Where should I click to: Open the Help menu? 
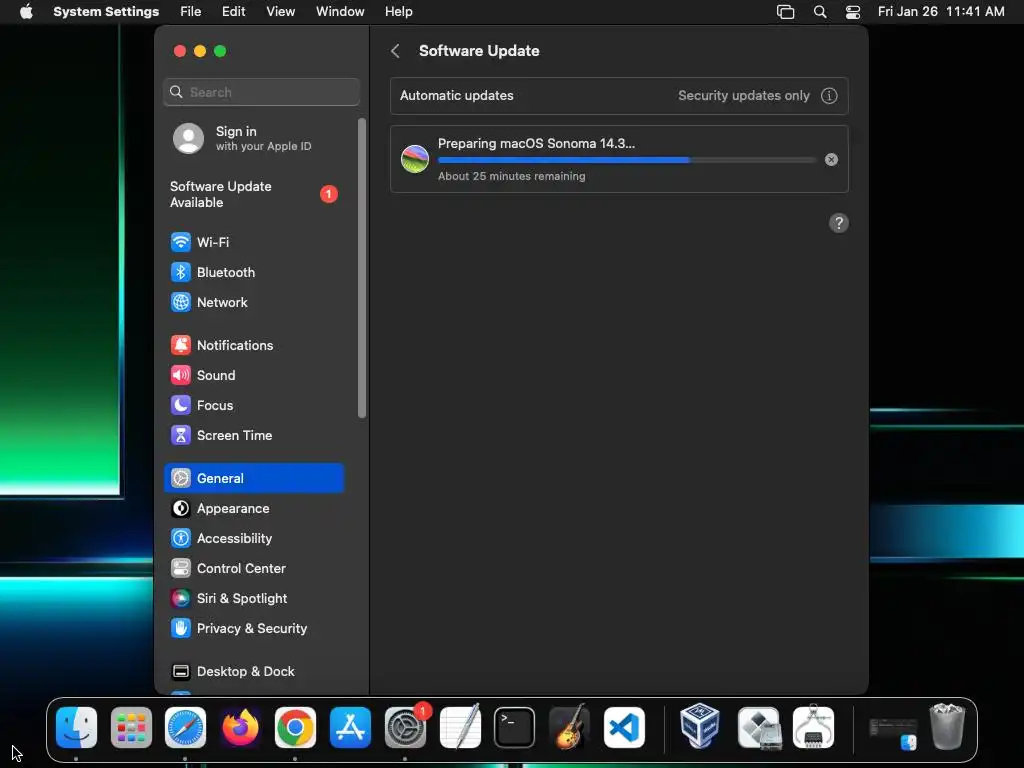tap(398, 12)
